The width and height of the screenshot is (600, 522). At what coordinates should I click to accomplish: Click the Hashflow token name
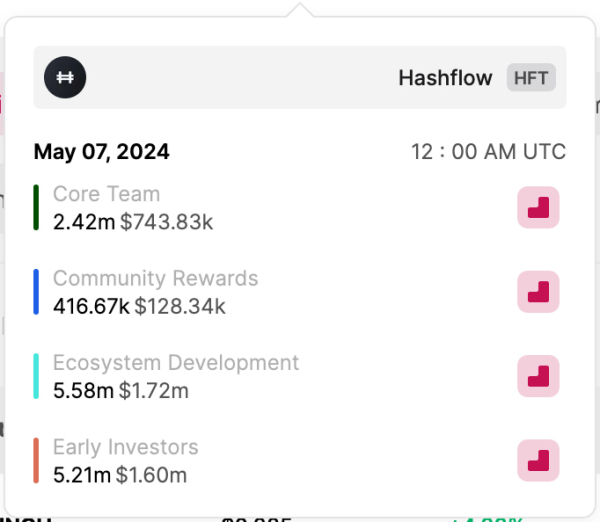(x=445, y=77)
